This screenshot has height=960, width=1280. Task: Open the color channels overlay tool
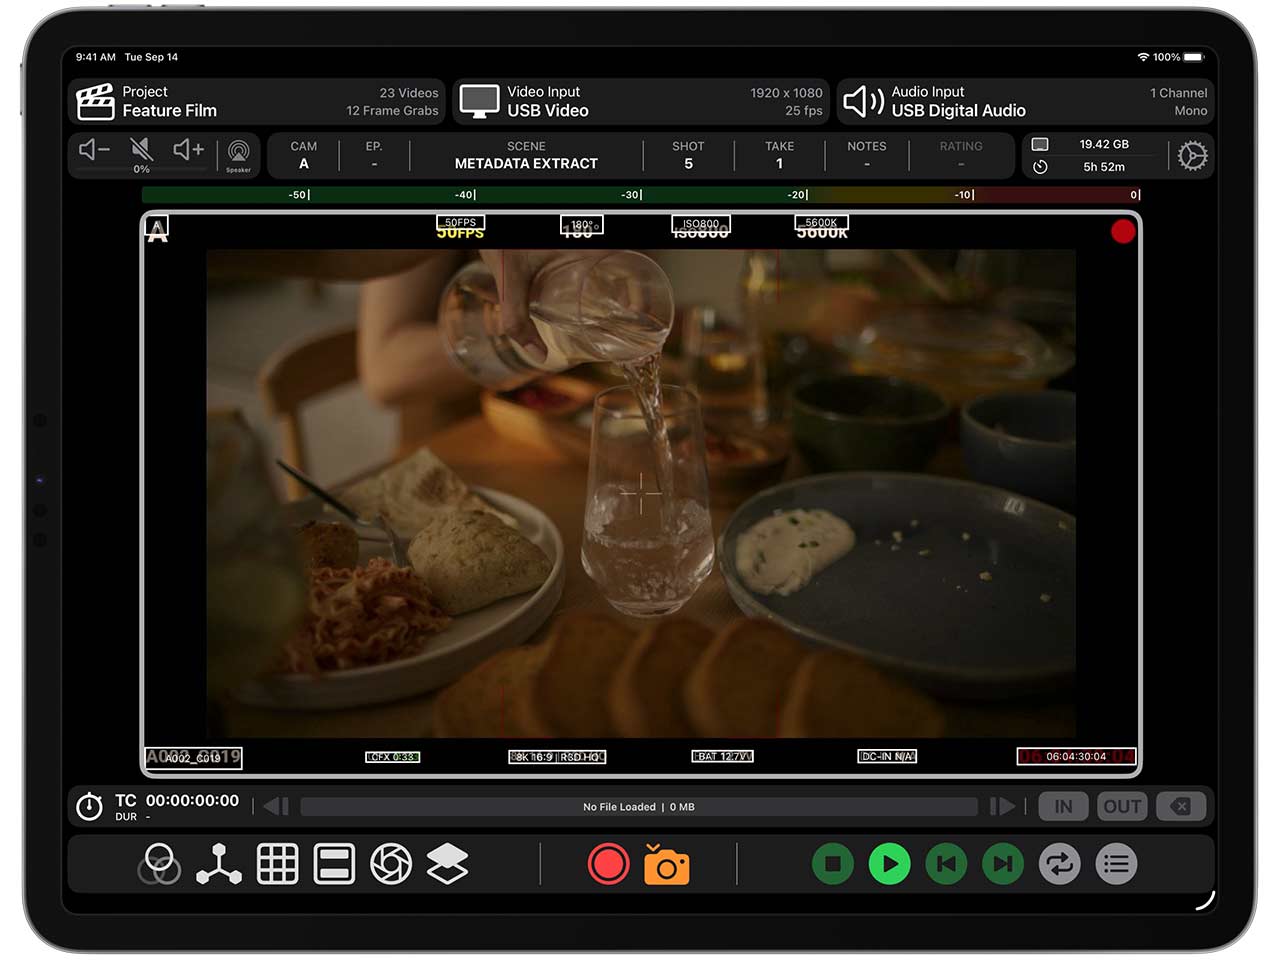(162, 864)
